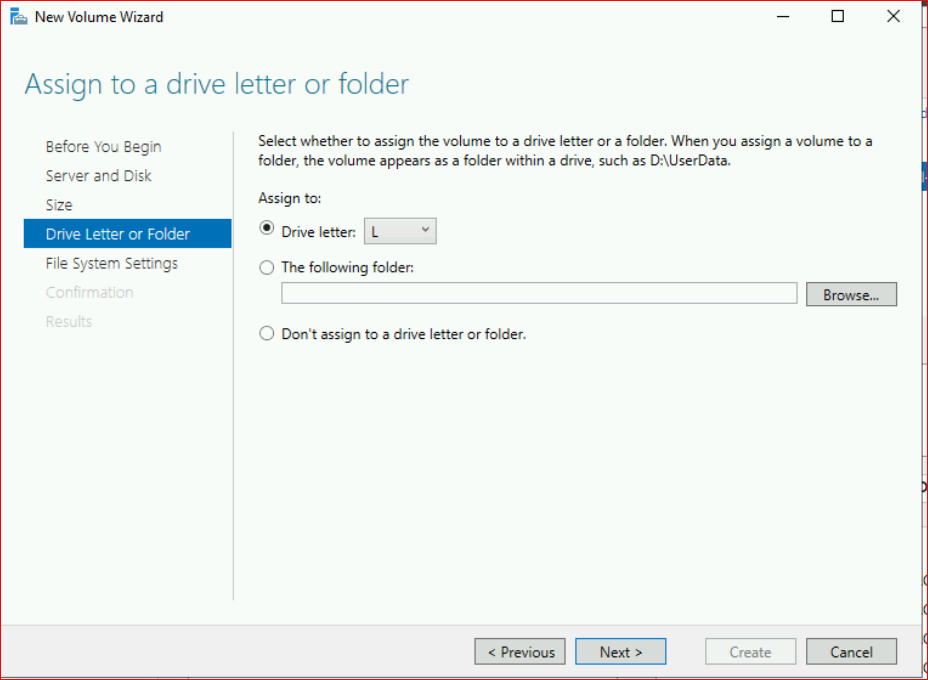Screen dimensions: 928x680
Task: Jump to the Size step in sidebar
Action: tap(59, 205)
